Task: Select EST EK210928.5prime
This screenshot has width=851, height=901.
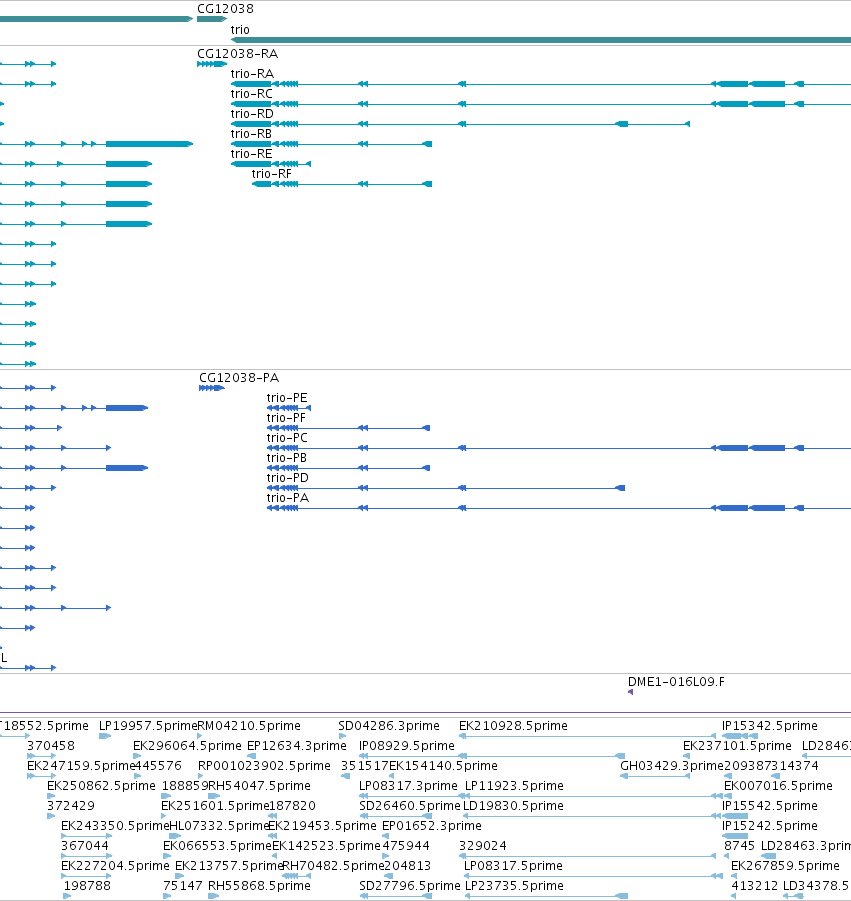Action: point(513,726)
